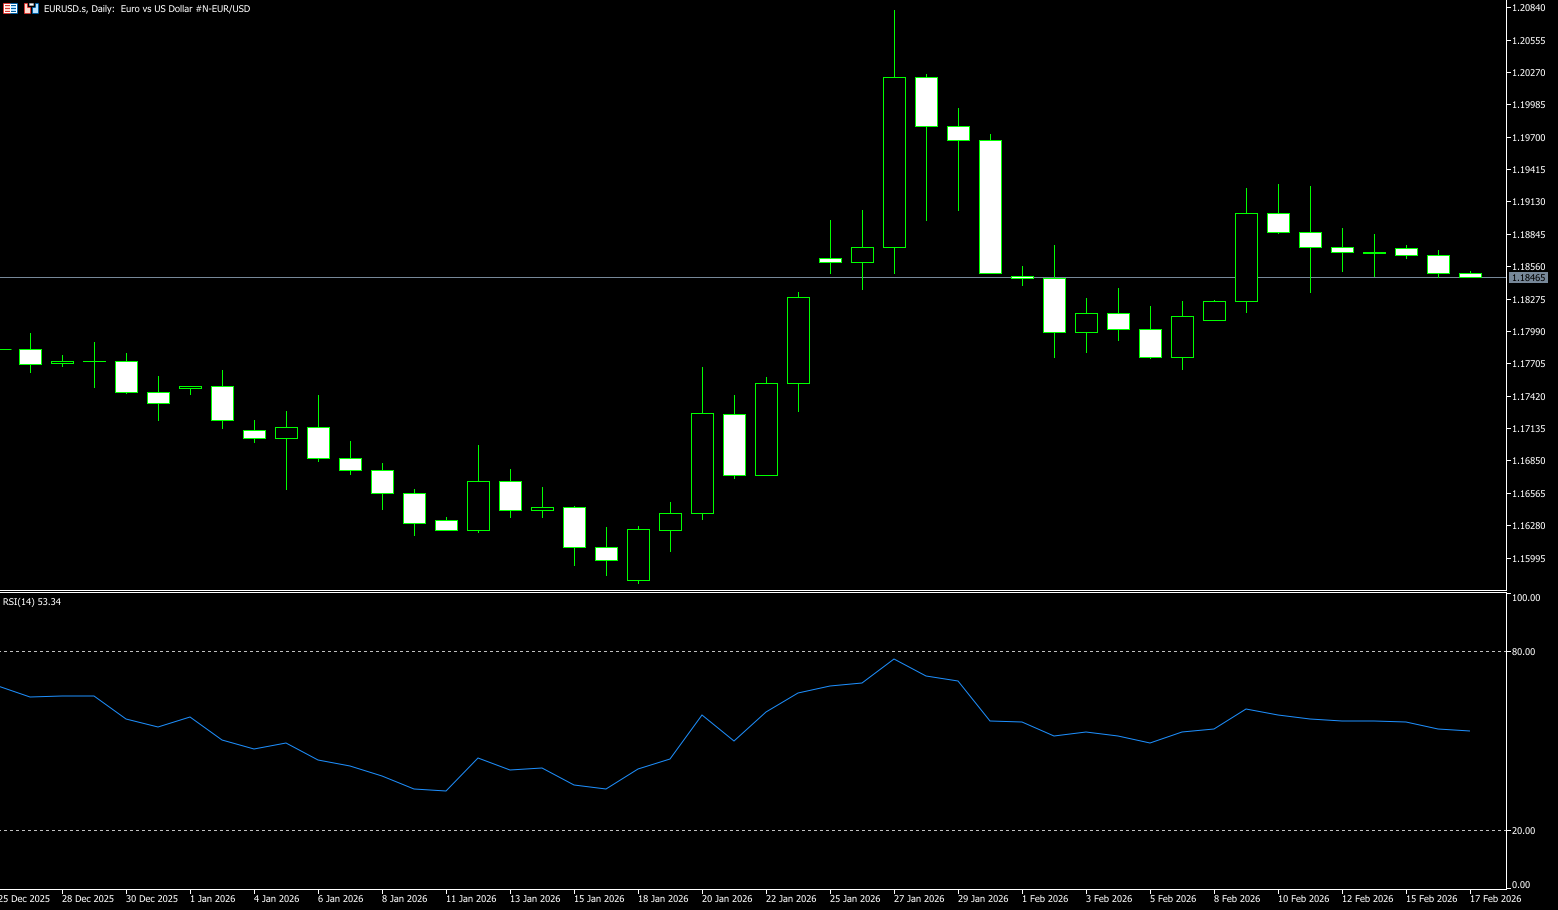
Task: Click the 1.15995 price scale label
Action: click(x=1530, y=559)
